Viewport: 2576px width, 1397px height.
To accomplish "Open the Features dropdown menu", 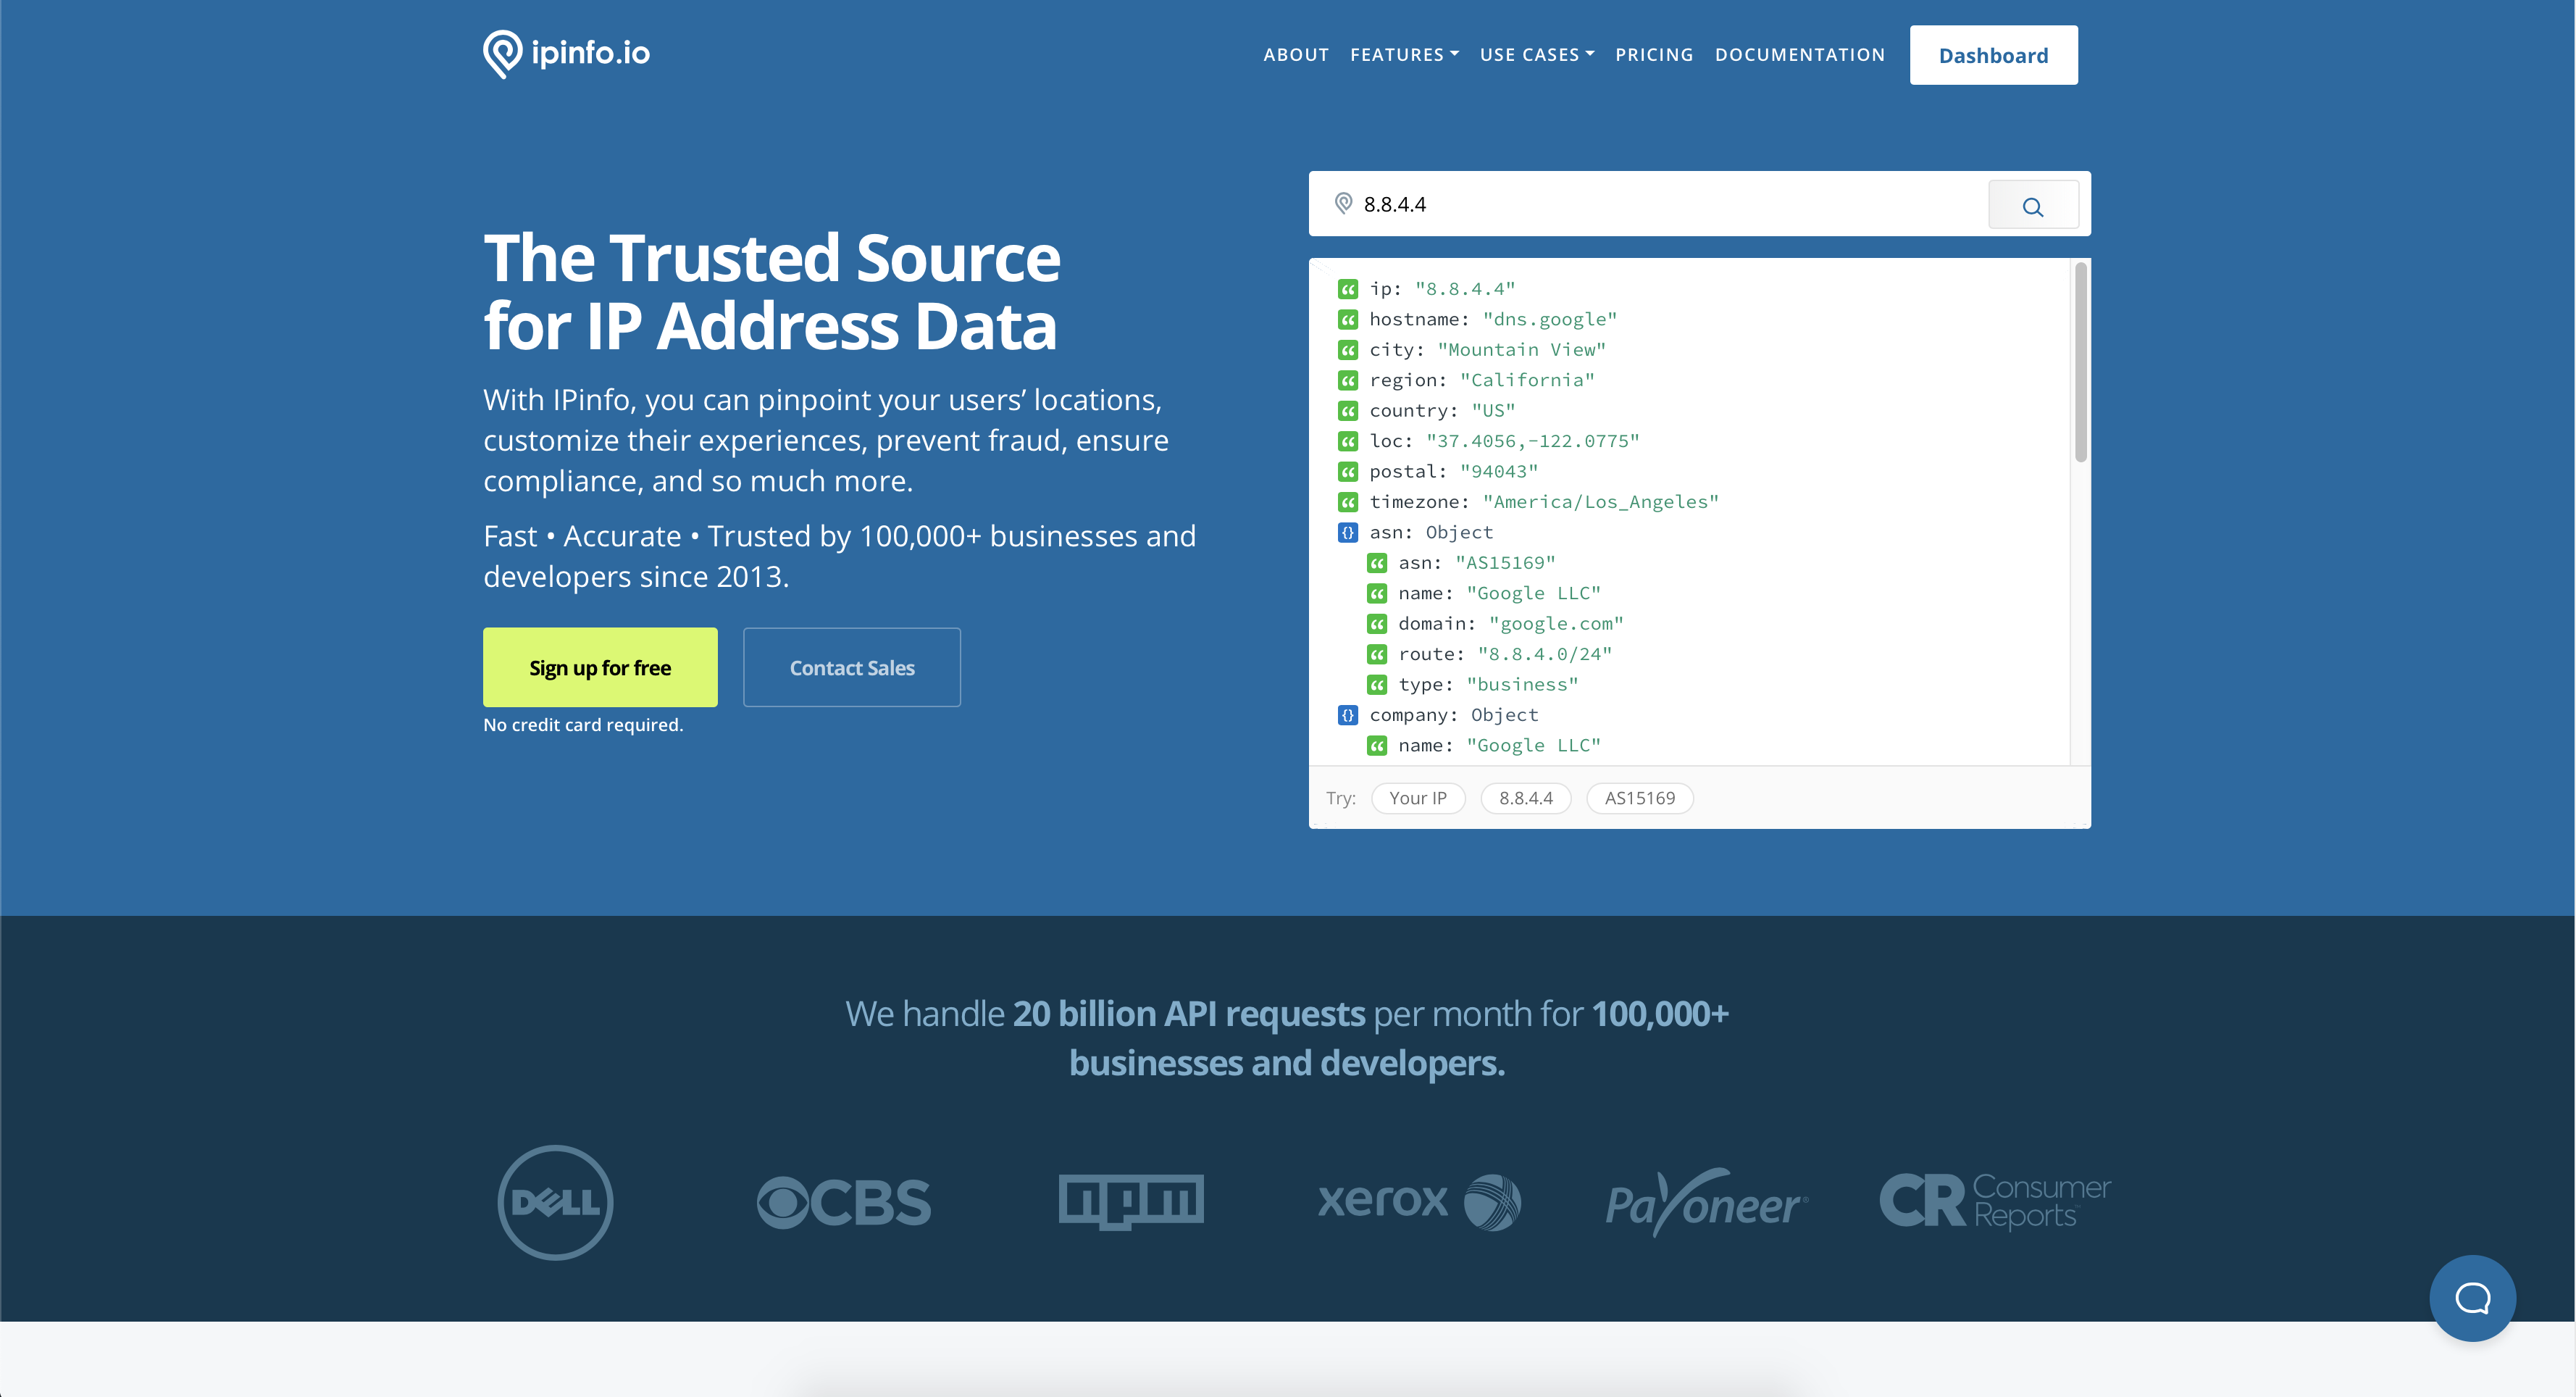I will (x=1404, y=55).
